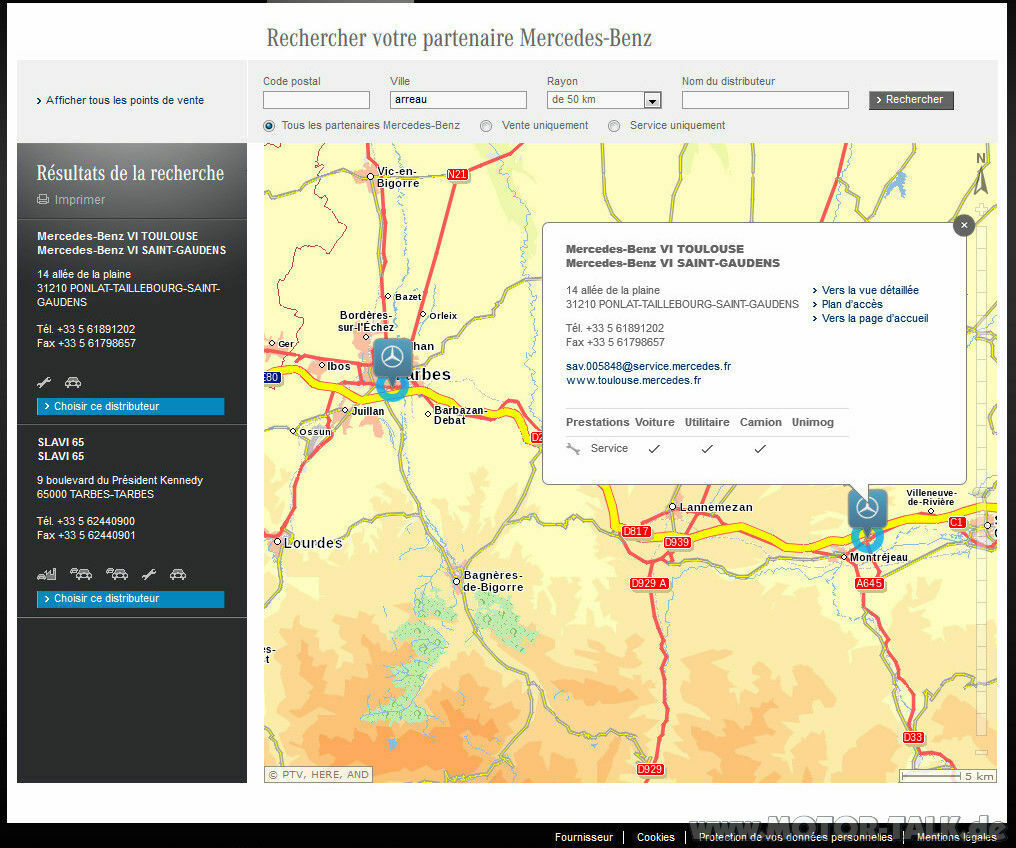
Task: Click '9 boulevard du Président Kennedy' address
Action: (120, 480)
